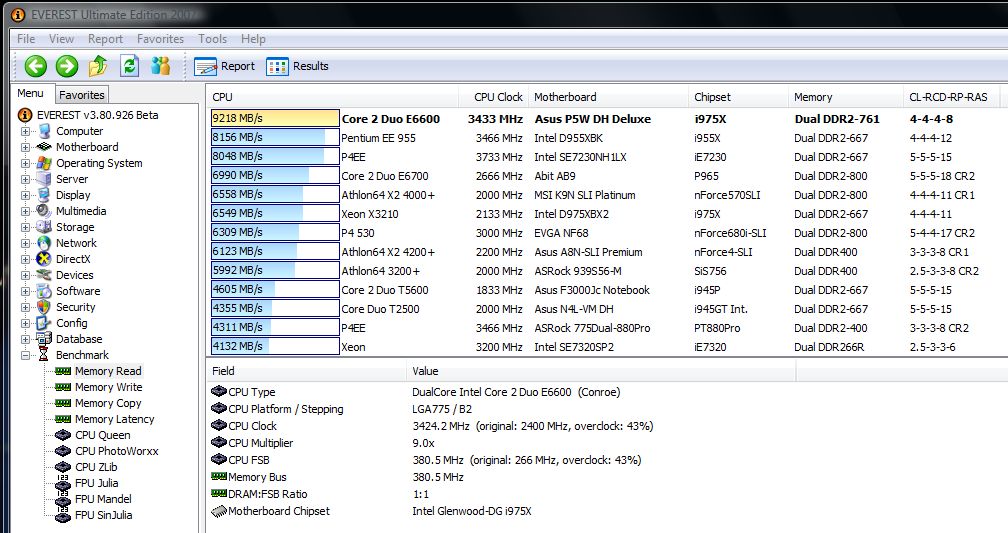The image size is (1008, 533).
Task: Select the Memory Read benchmark
Action: pyautogui.click(x=108, y=371)
